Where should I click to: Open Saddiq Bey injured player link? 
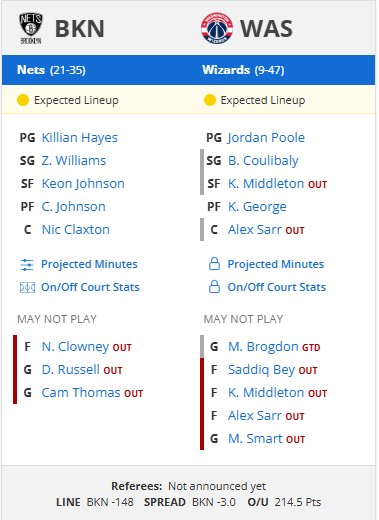tap(261, 370)
